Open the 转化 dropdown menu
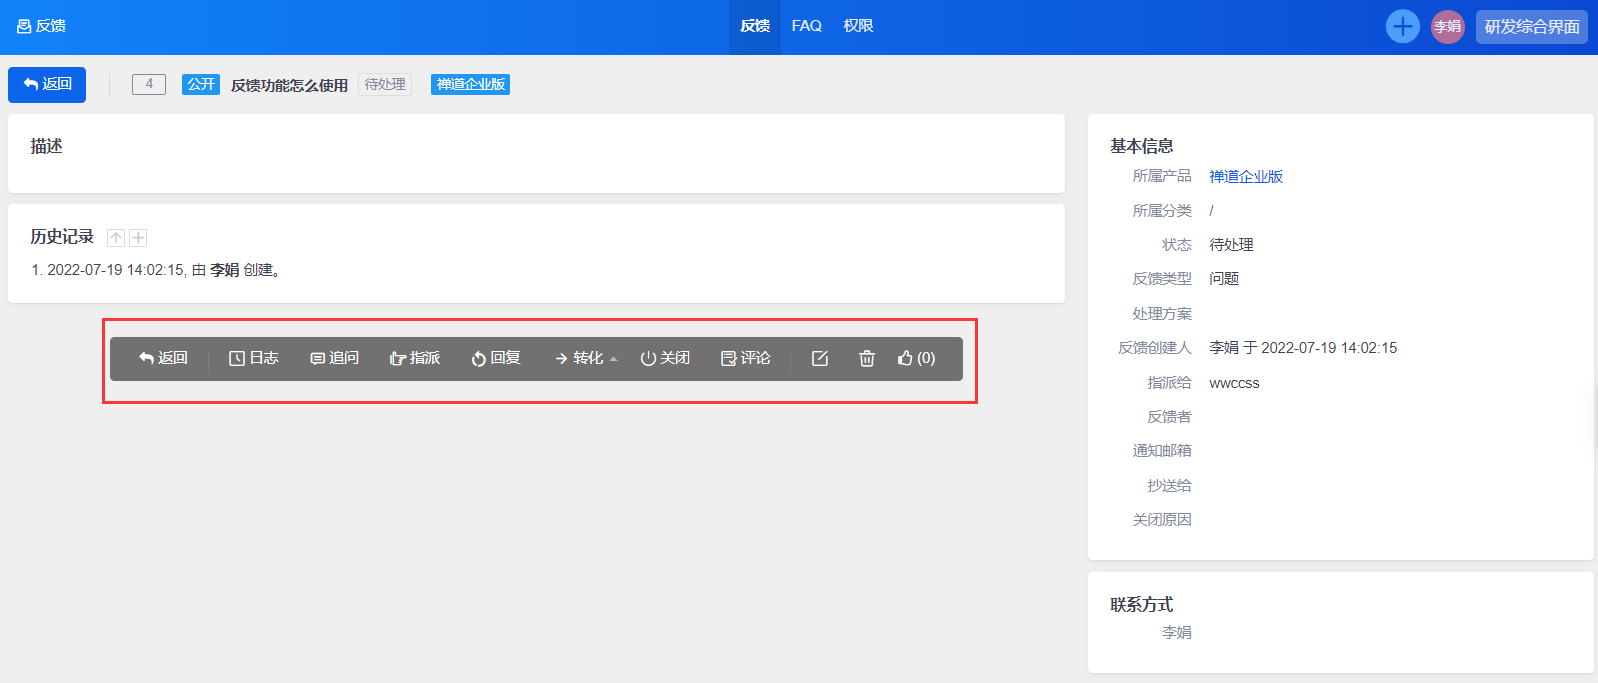The width and height of the screenshot is (1598, 683). tap(586, 358)
